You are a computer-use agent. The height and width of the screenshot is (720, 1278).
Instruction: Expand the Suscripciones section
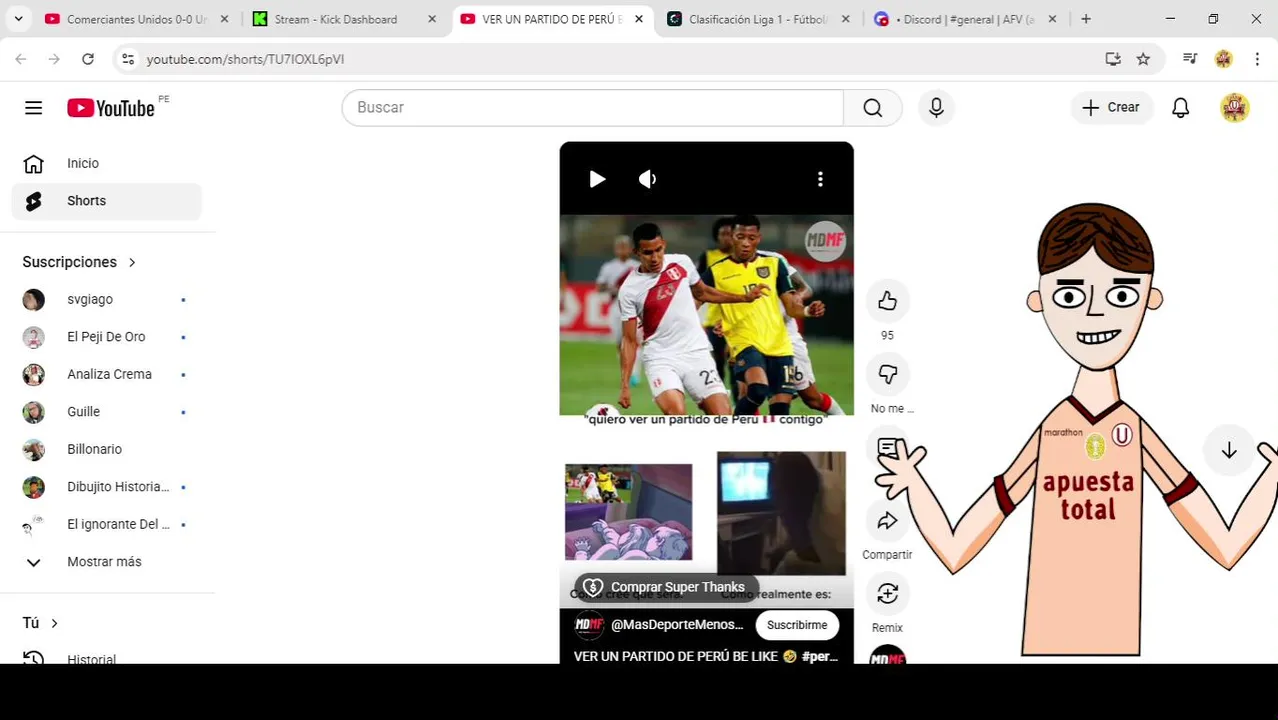click(80, 262)
